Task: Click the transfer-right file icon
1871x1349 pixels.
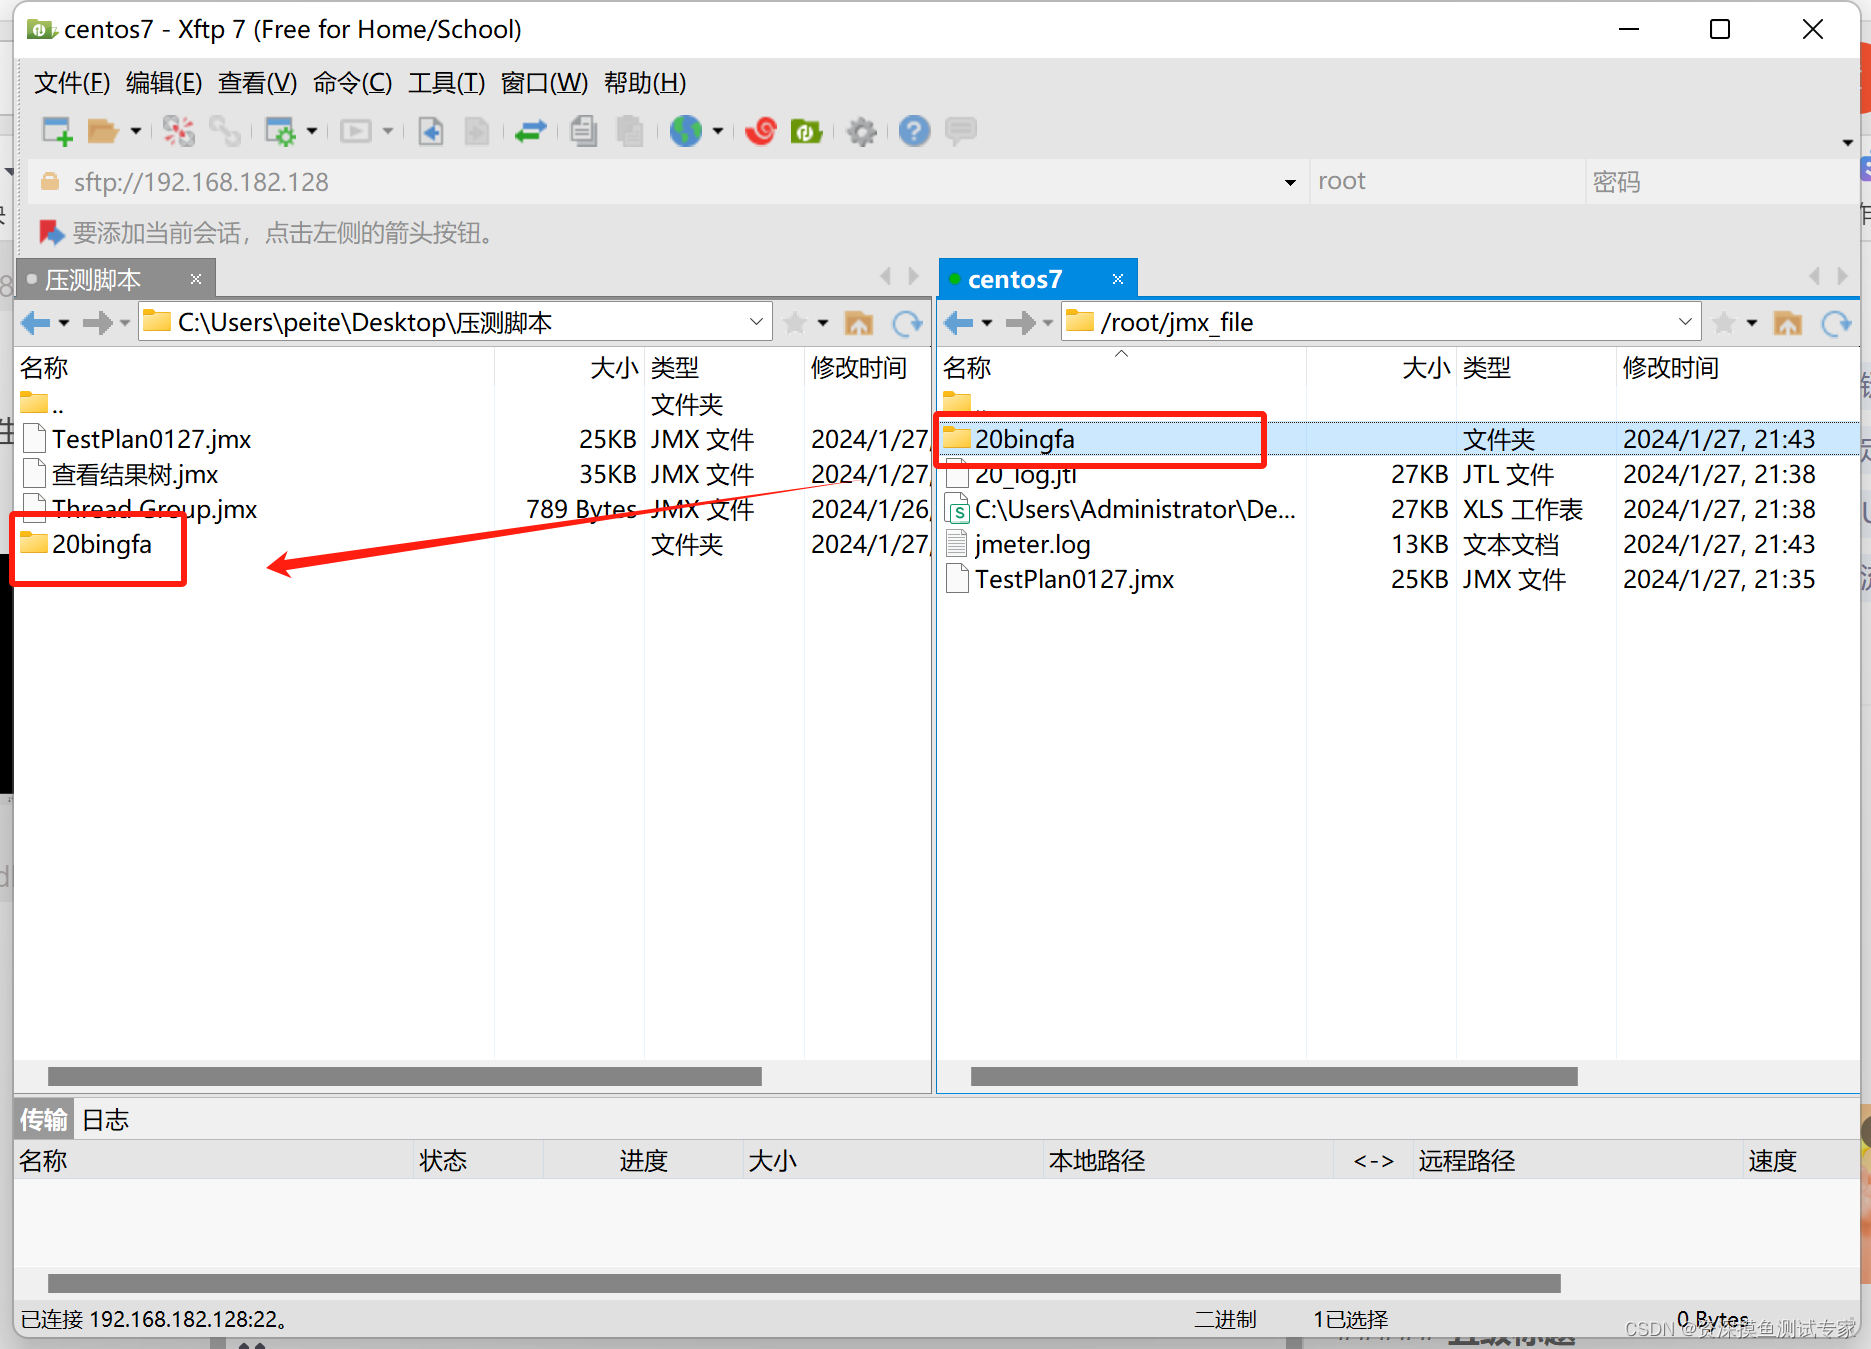Action: click(x=477, y=131)
